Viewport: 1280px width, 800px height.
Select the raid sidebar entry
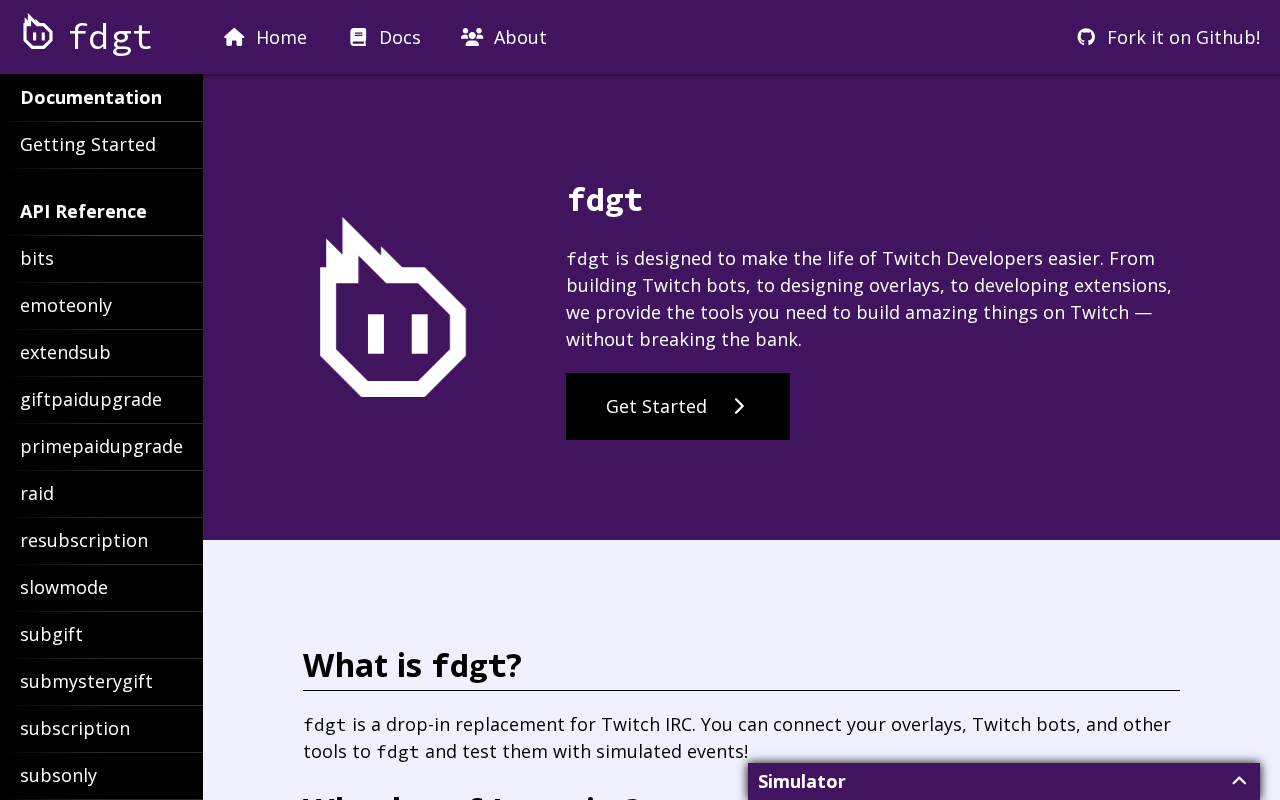(37, 493)
